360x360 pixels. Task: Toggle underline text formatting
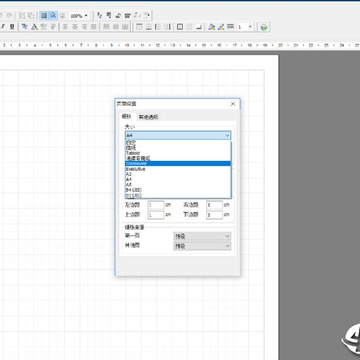coord(12,27)
